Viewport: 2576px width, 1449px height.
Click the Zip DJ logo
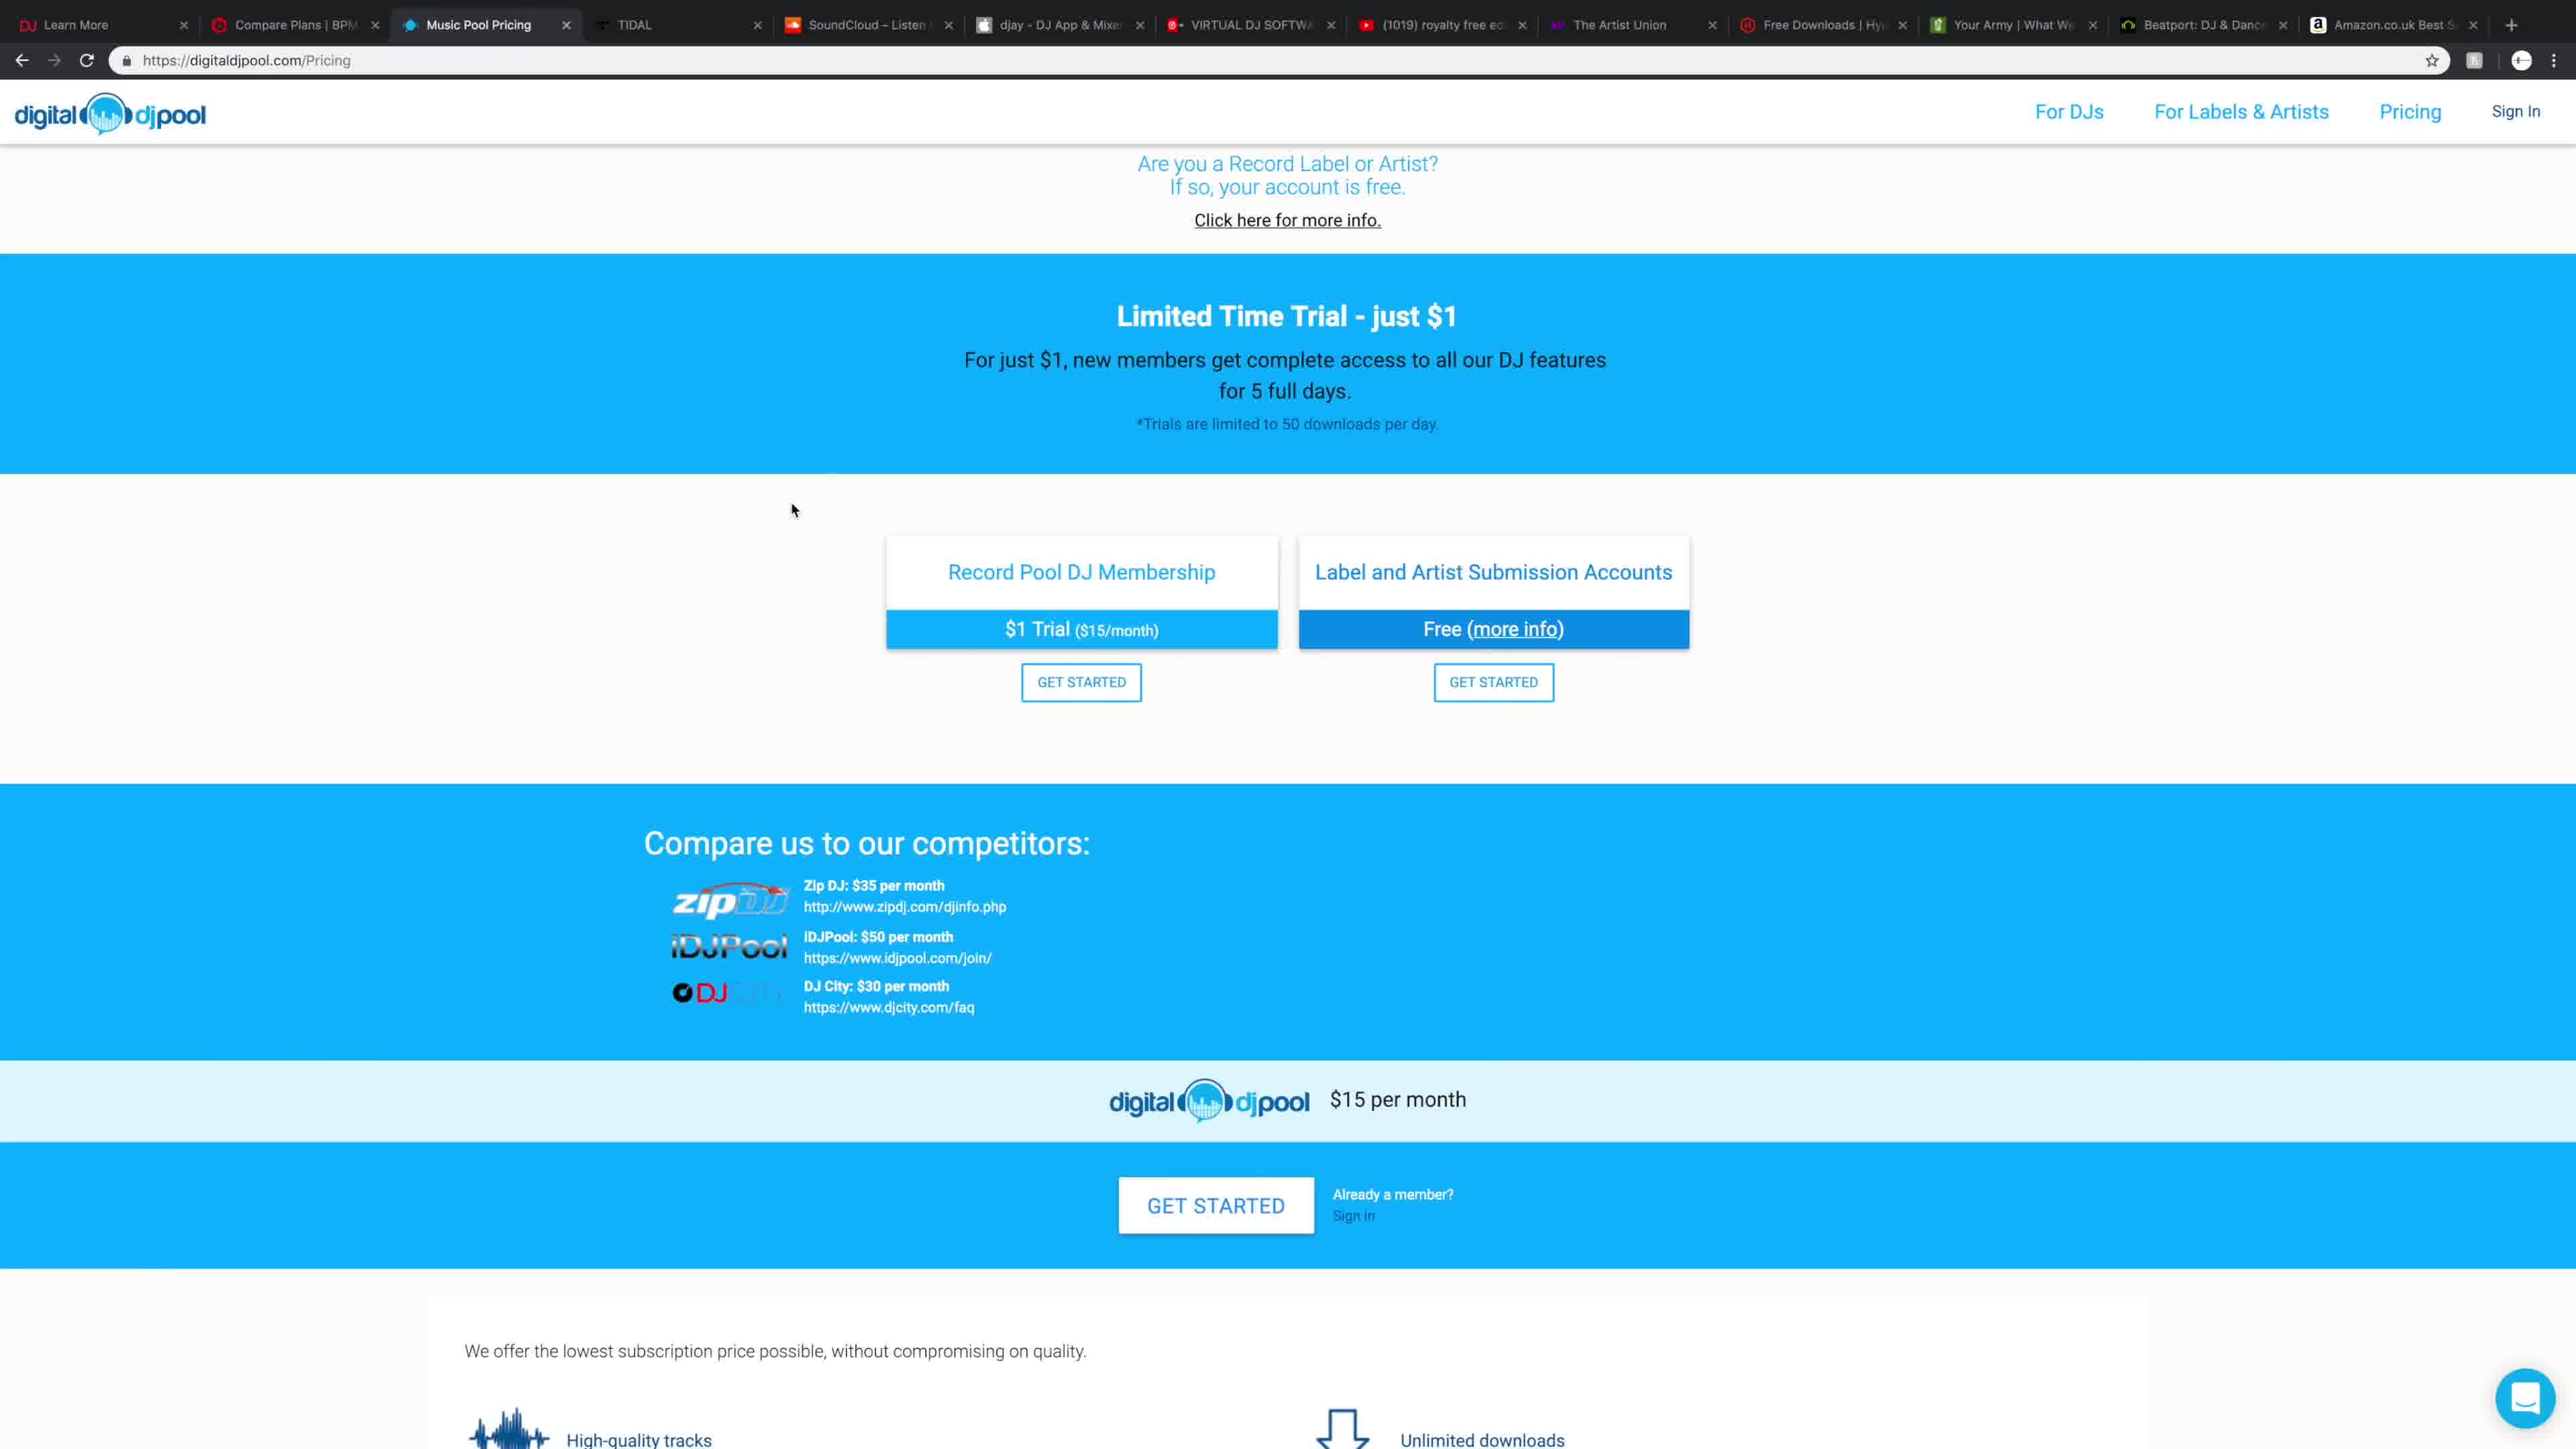(730, 900)
